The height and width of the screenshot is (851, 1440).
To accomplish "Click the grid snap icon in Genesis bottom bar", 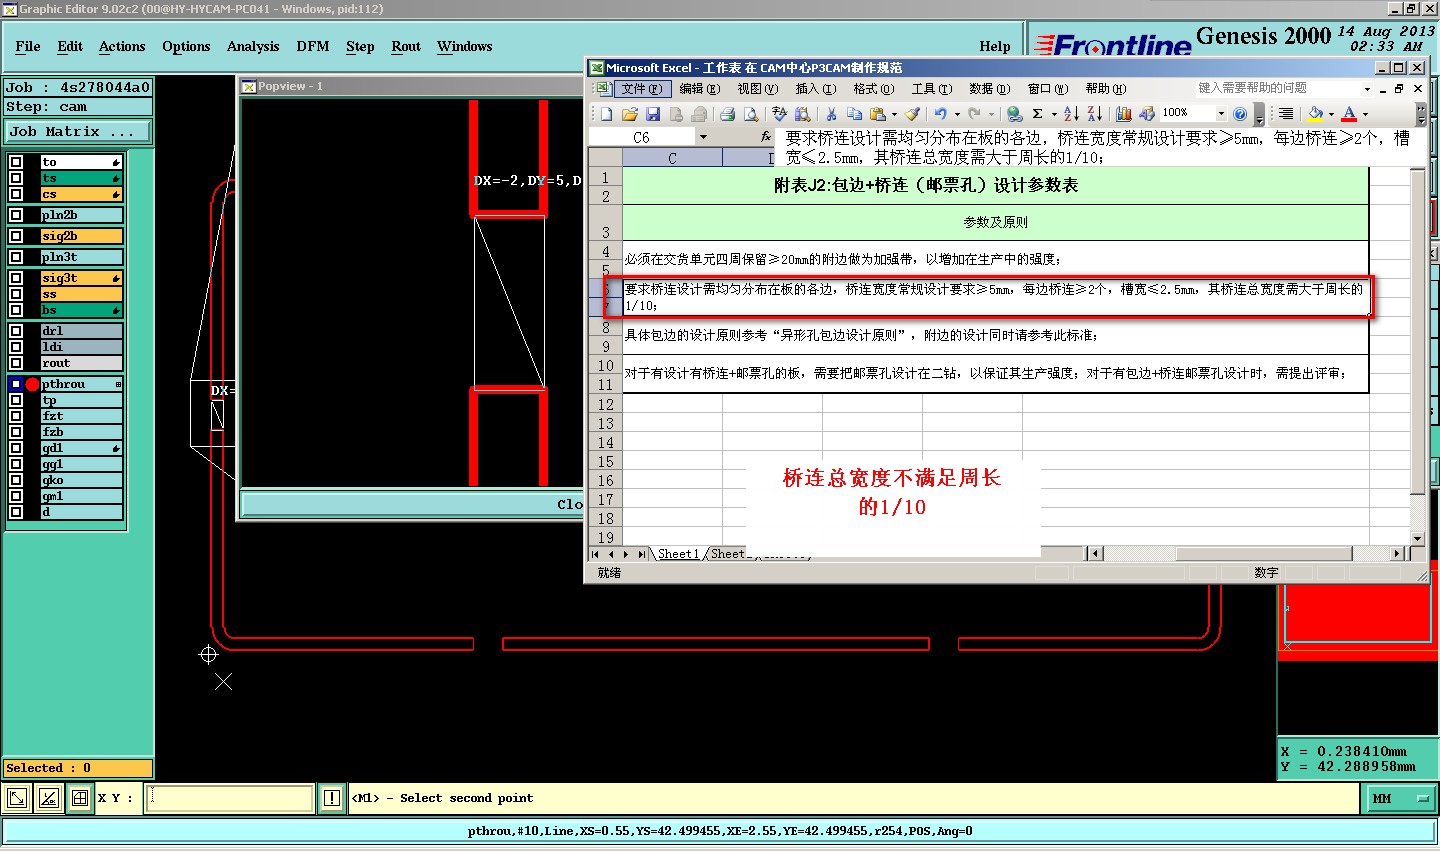I will (79, 798).
